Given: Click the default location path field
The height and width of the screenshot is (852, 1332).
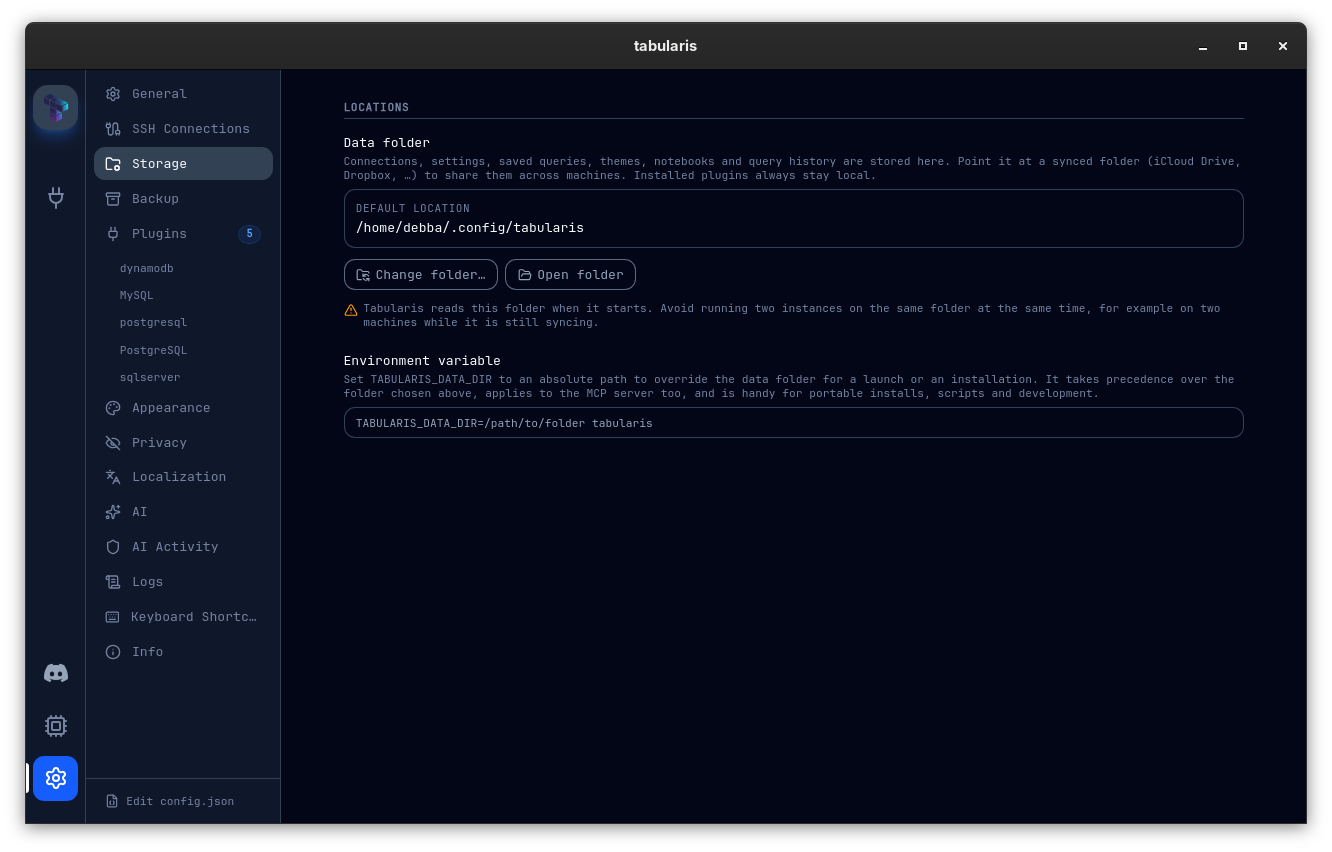Looking at the screenshot, I should tap(794, 218).
